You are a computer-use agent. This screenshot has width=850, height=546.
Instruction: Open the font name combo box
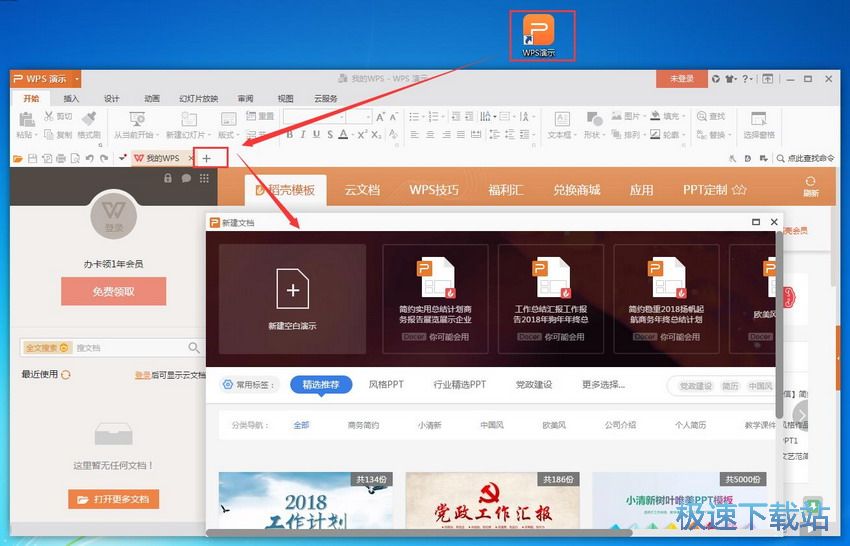(x=314, y=117)
